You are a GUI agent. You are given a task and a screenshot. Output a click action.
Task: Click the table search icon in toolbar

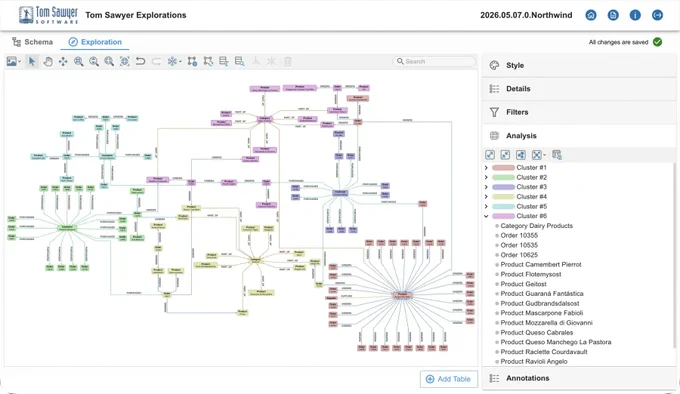239,62
